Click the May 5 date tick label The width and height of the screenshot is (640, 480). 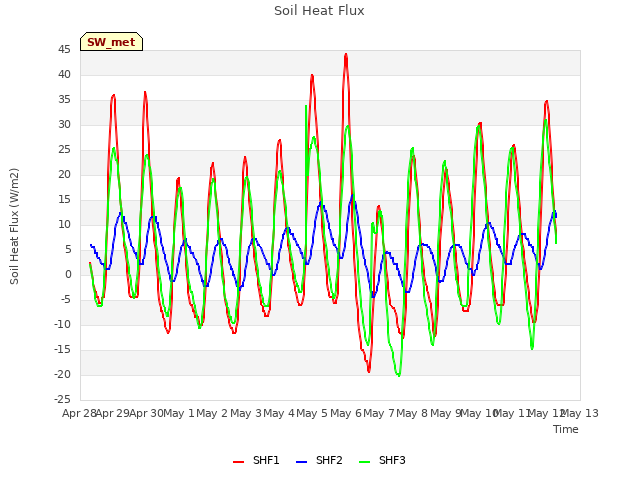pos(312,413)
